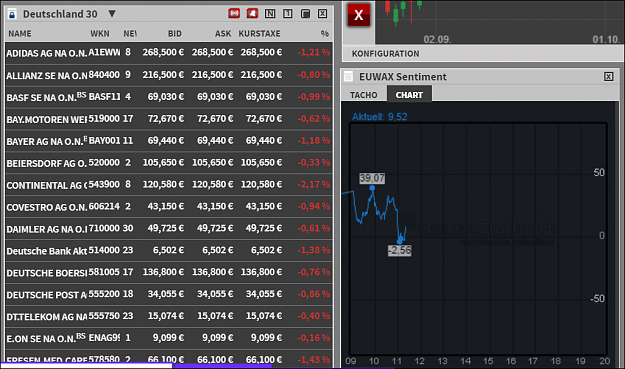Image resolution: width=625 pixels, height=369 pixels.
Task: Select DAIMLER AG NA row name
Action: click(x=47, y=230)
